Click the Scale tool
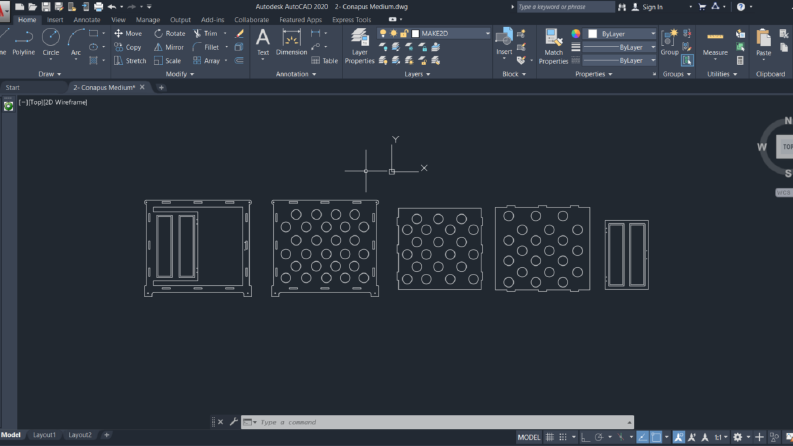The height and width of the screenshot is (446, 793). (x=167, y=61)
